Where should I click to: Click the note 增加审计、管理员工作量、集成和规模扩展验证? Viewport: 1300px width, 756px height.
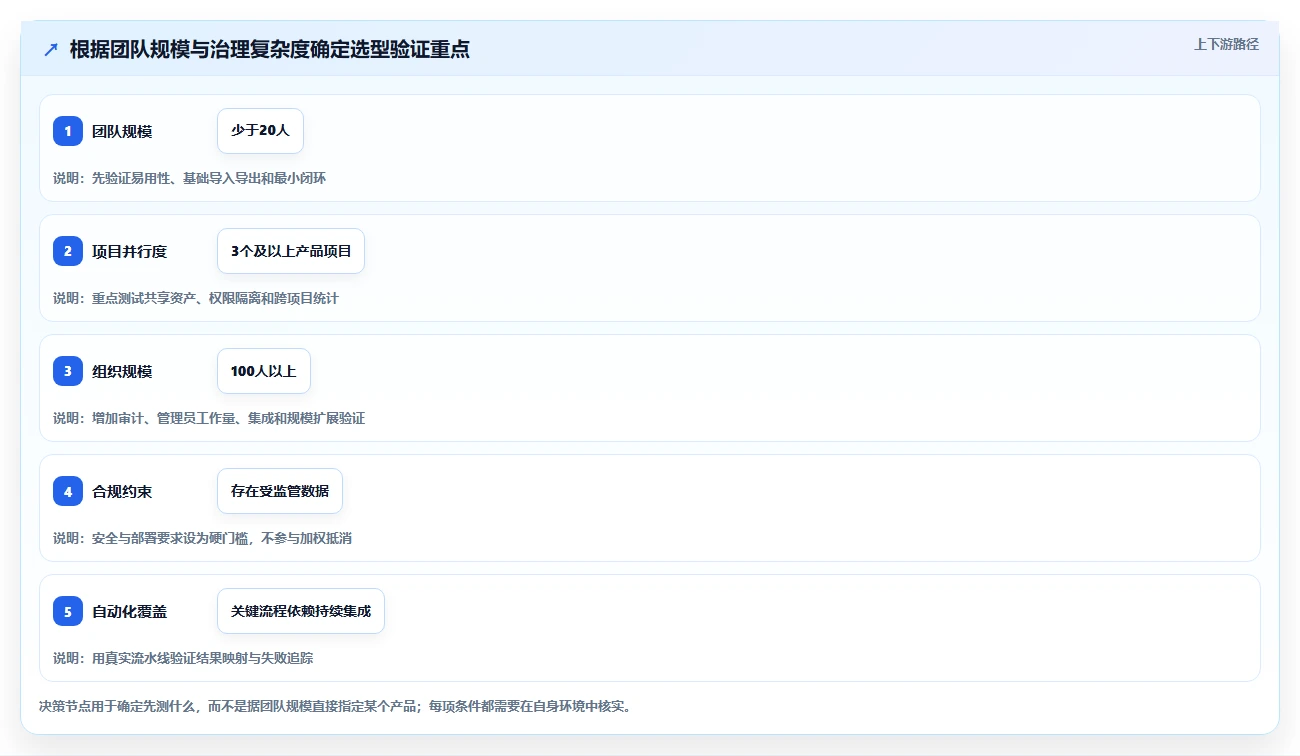tap(228, 418)
